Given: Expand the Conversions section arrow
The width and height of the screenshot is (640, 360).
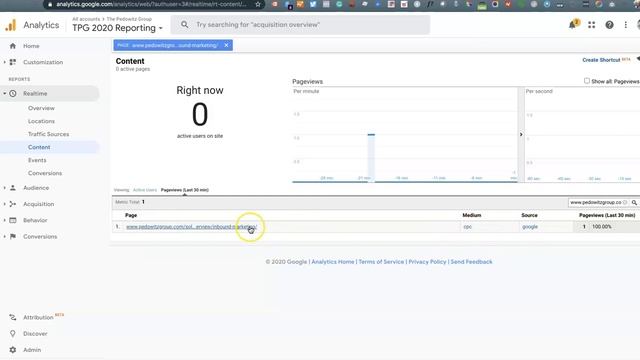Looking at the screenshot, I should click(4, 236).
